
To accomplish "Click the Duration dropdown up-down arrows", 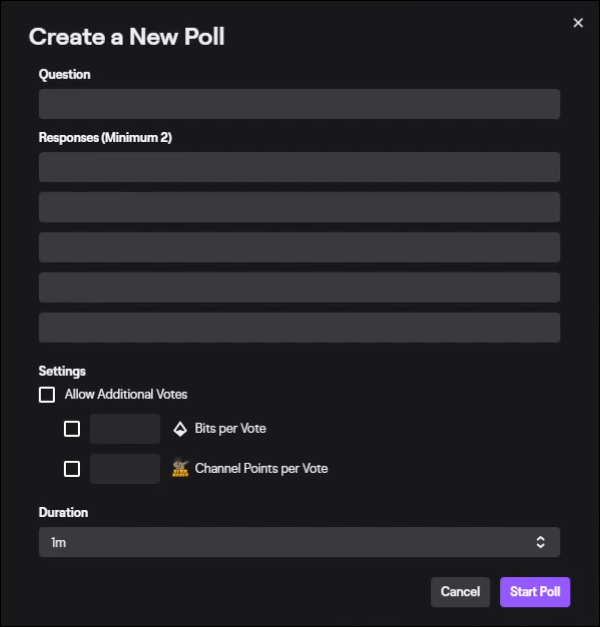I will click(x=540, y=542).
